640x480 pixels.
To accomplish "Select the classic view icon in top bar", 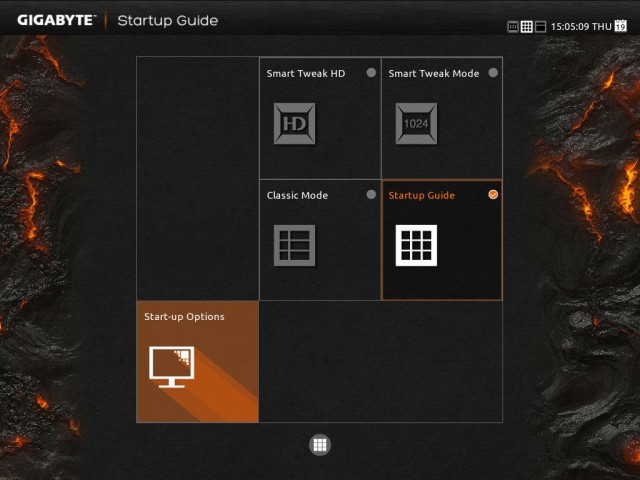I will point(540,27).
